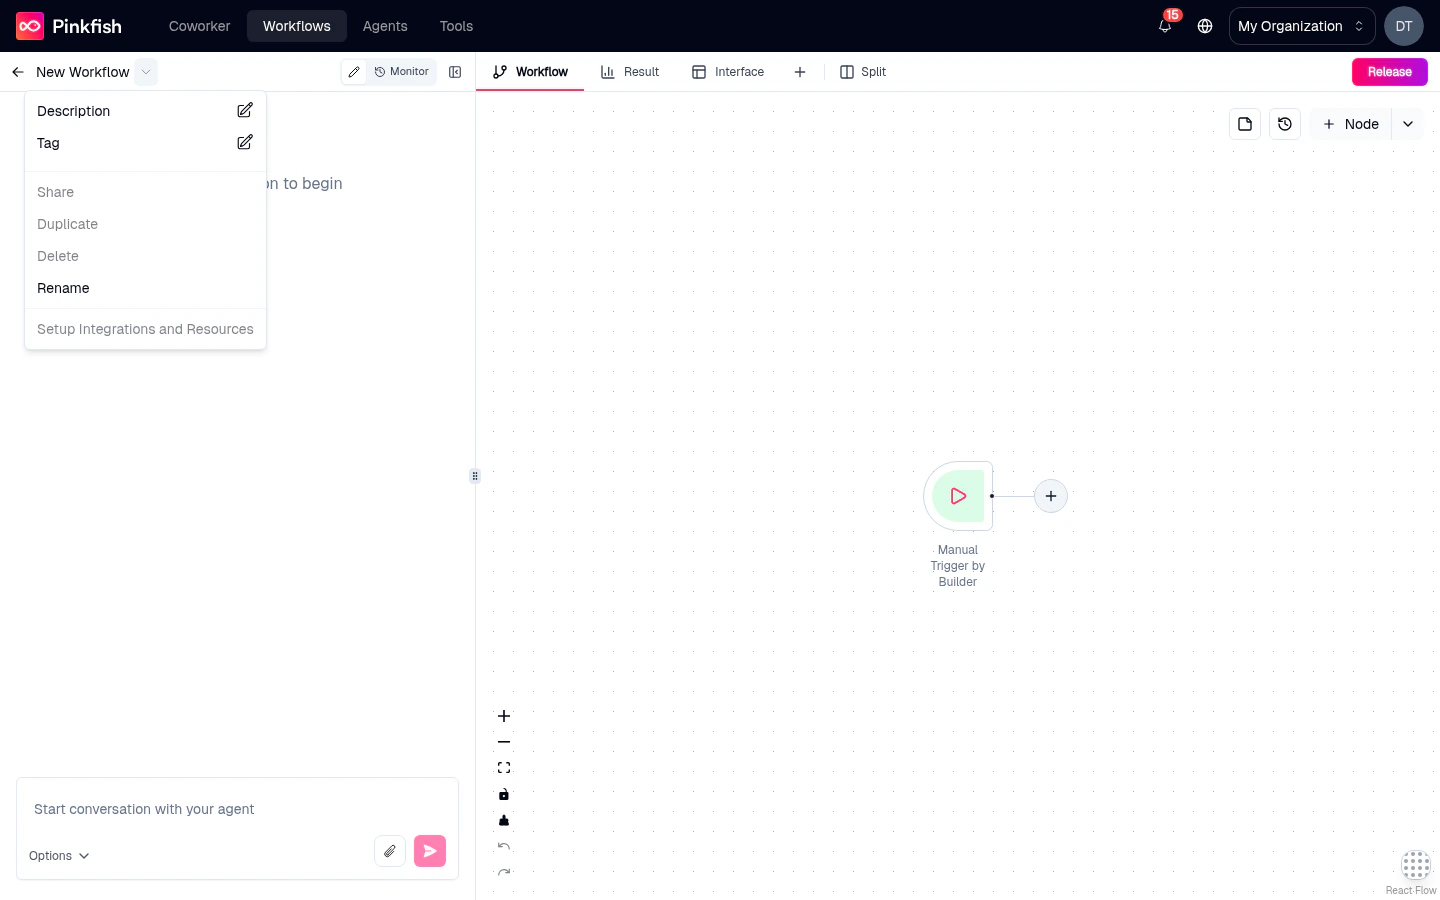Expand Options in the chat box
The width and height of the screenshot is (1440, 900).
[x=58, y=856]
